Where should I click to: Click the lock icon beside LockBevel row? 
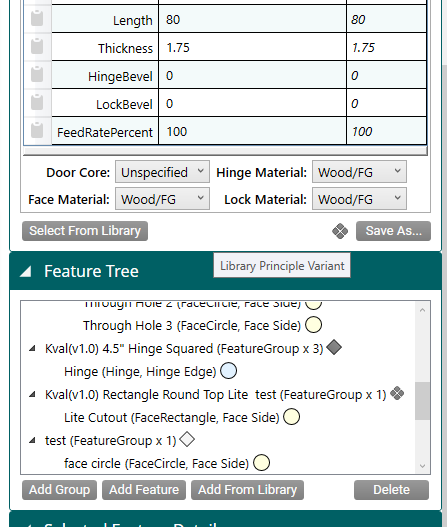(x=37, y=102)
